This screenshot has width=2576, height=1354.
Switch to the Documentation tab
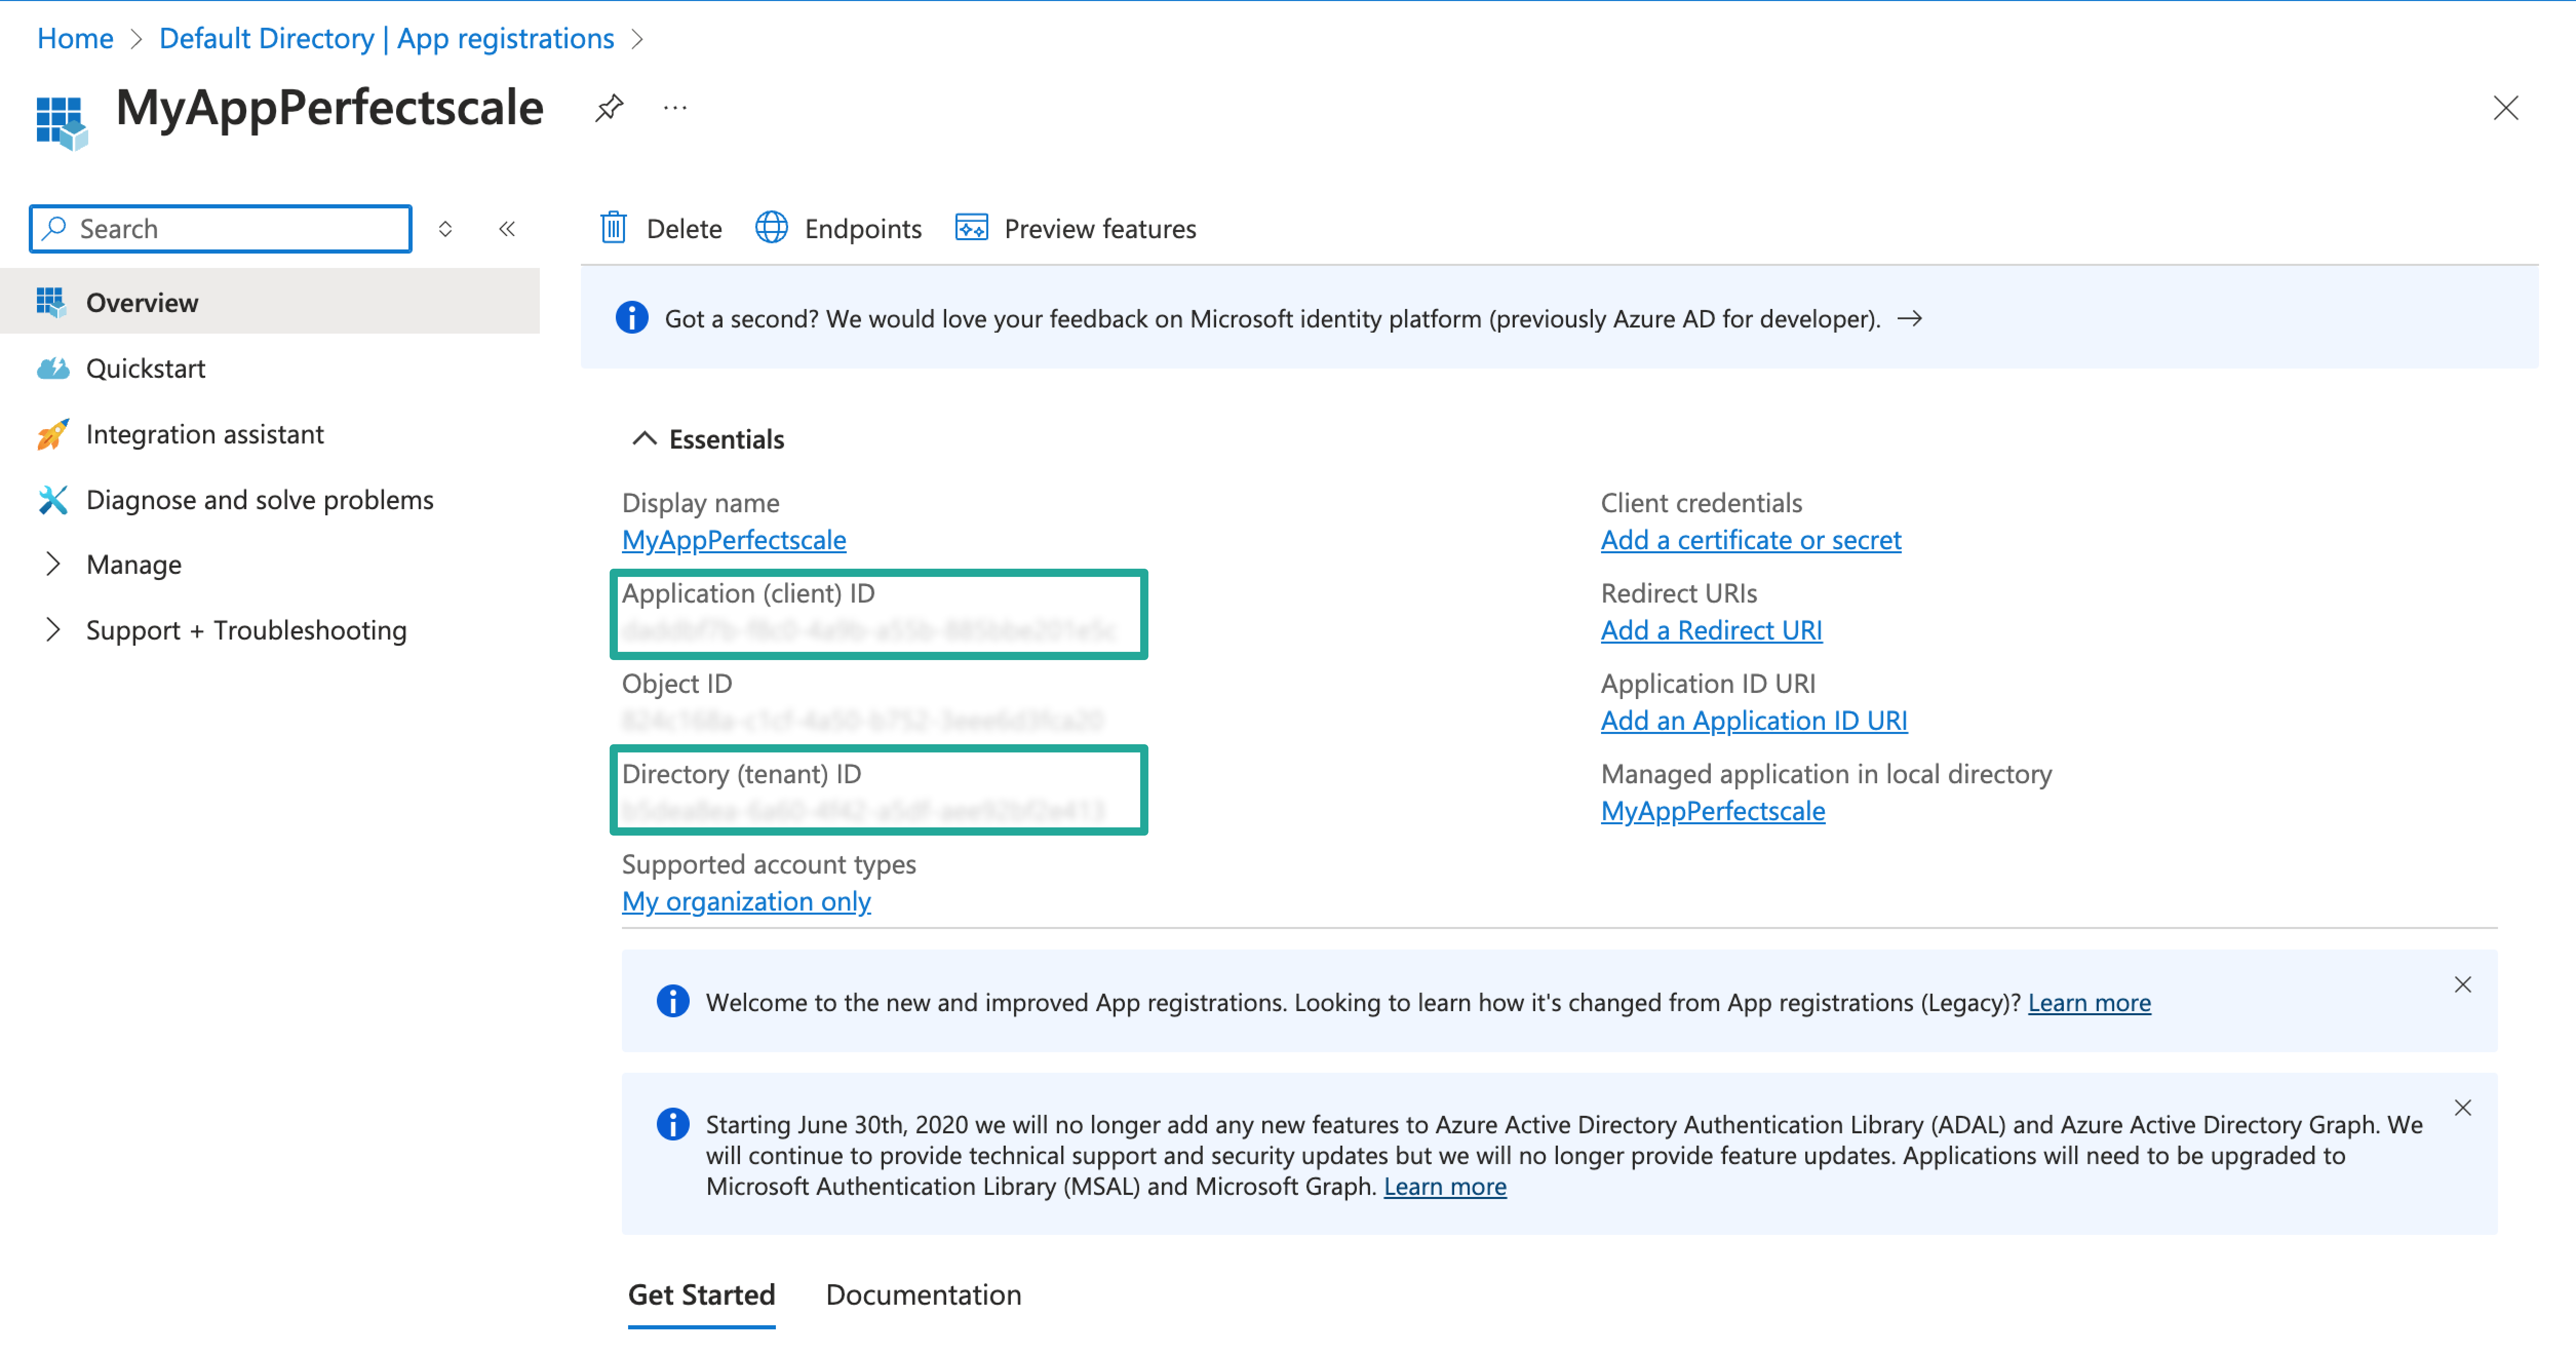[923, 1295]
